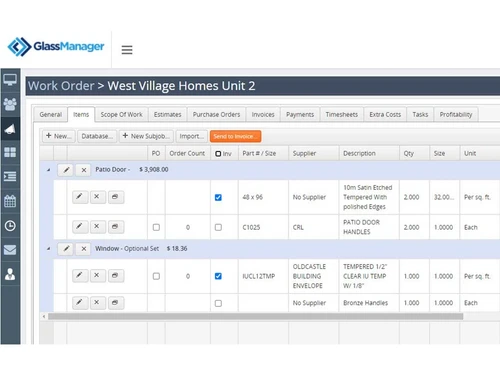Duplicate the Bronze Handles item row
The height and width of the screenshot is (375, 500).
[x=115, y=303]
